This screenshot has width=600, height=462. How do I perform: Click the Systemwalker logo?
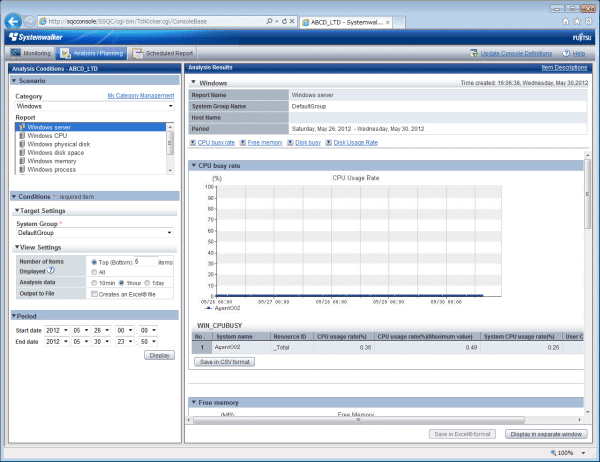(x=36, y=37)
